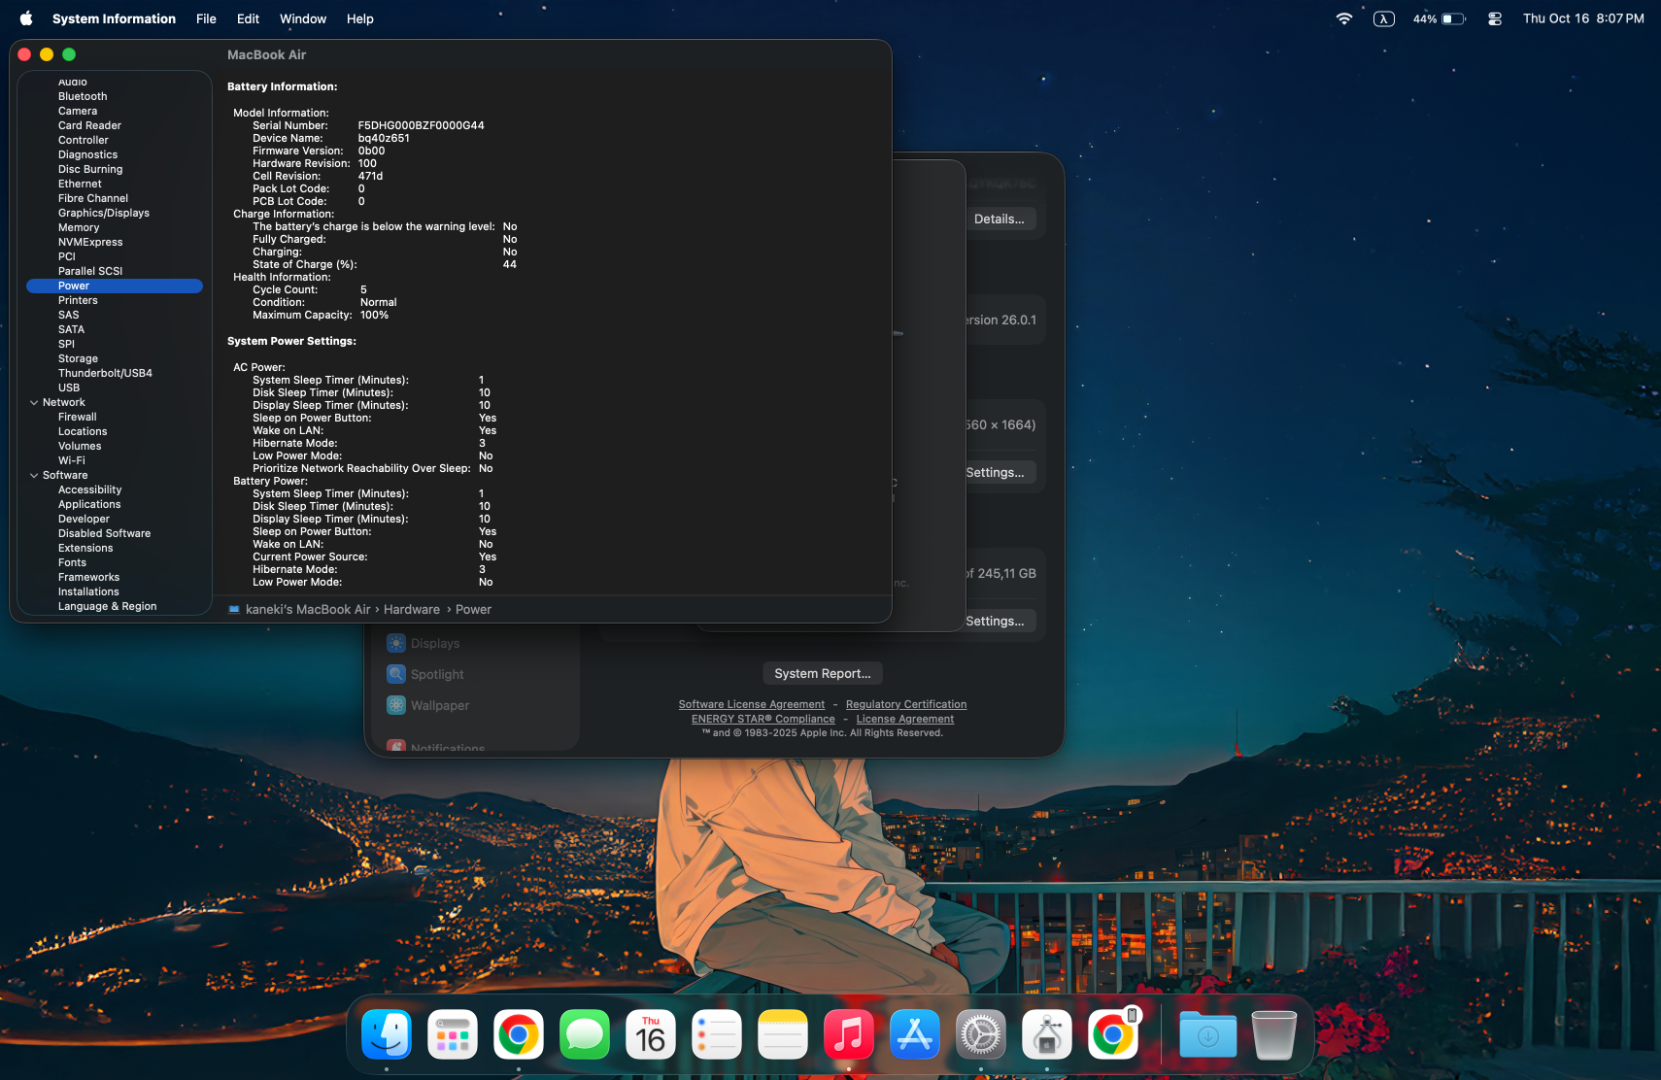Screen dimensions: 1661x1080
Task: Open the Calendar dock icon
Action: [x=650, y=1035]
